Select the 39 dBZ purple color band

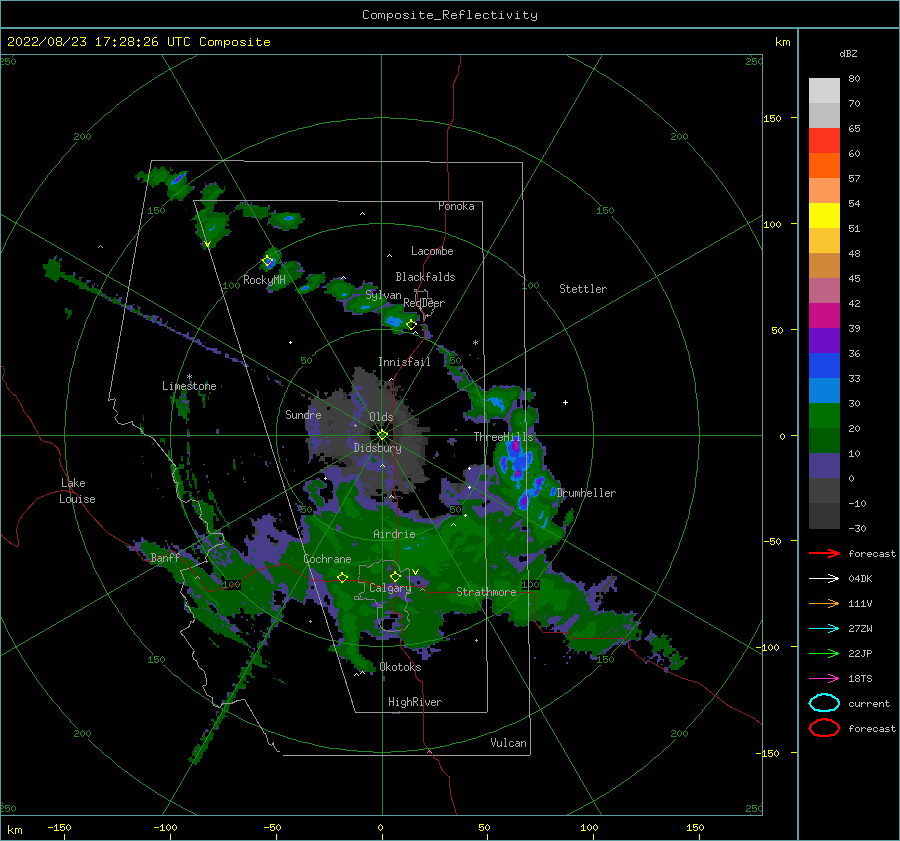[824, 340]
